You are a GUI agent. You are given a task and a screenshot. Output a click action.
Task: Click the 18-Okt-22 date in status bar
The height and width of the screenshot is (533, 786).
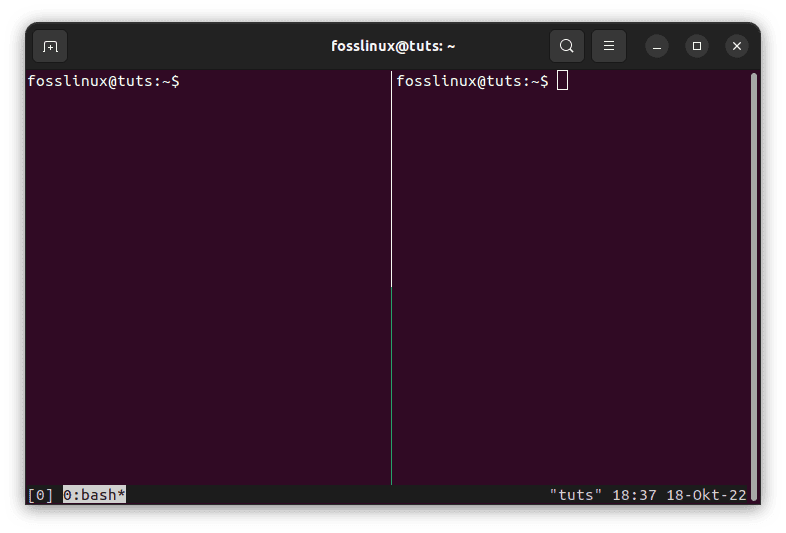point(705,495)
